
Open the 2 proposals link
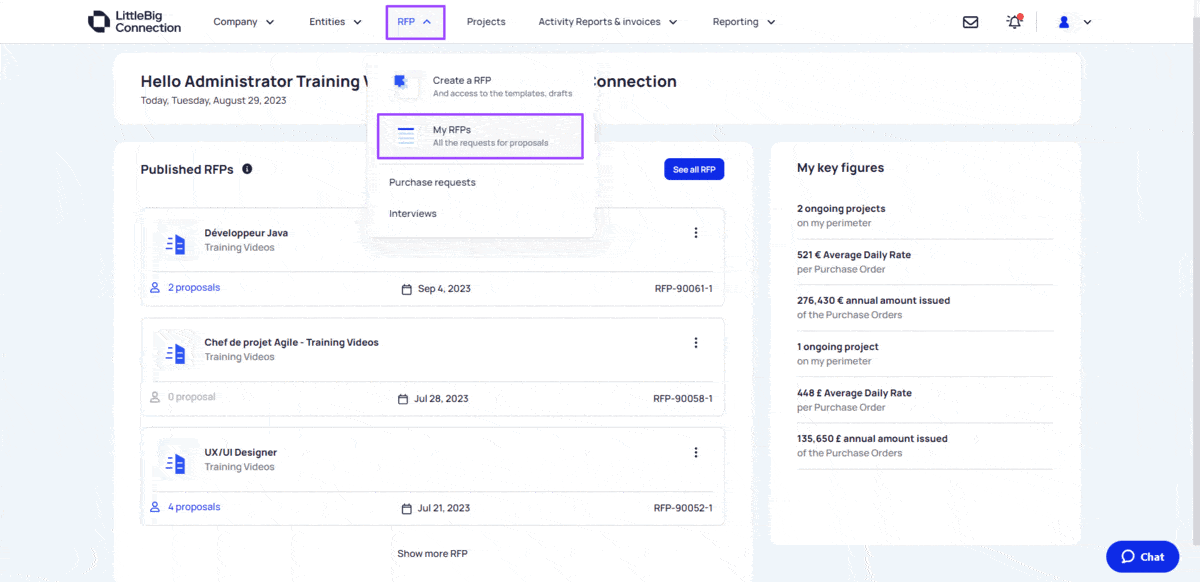[194, 288]
